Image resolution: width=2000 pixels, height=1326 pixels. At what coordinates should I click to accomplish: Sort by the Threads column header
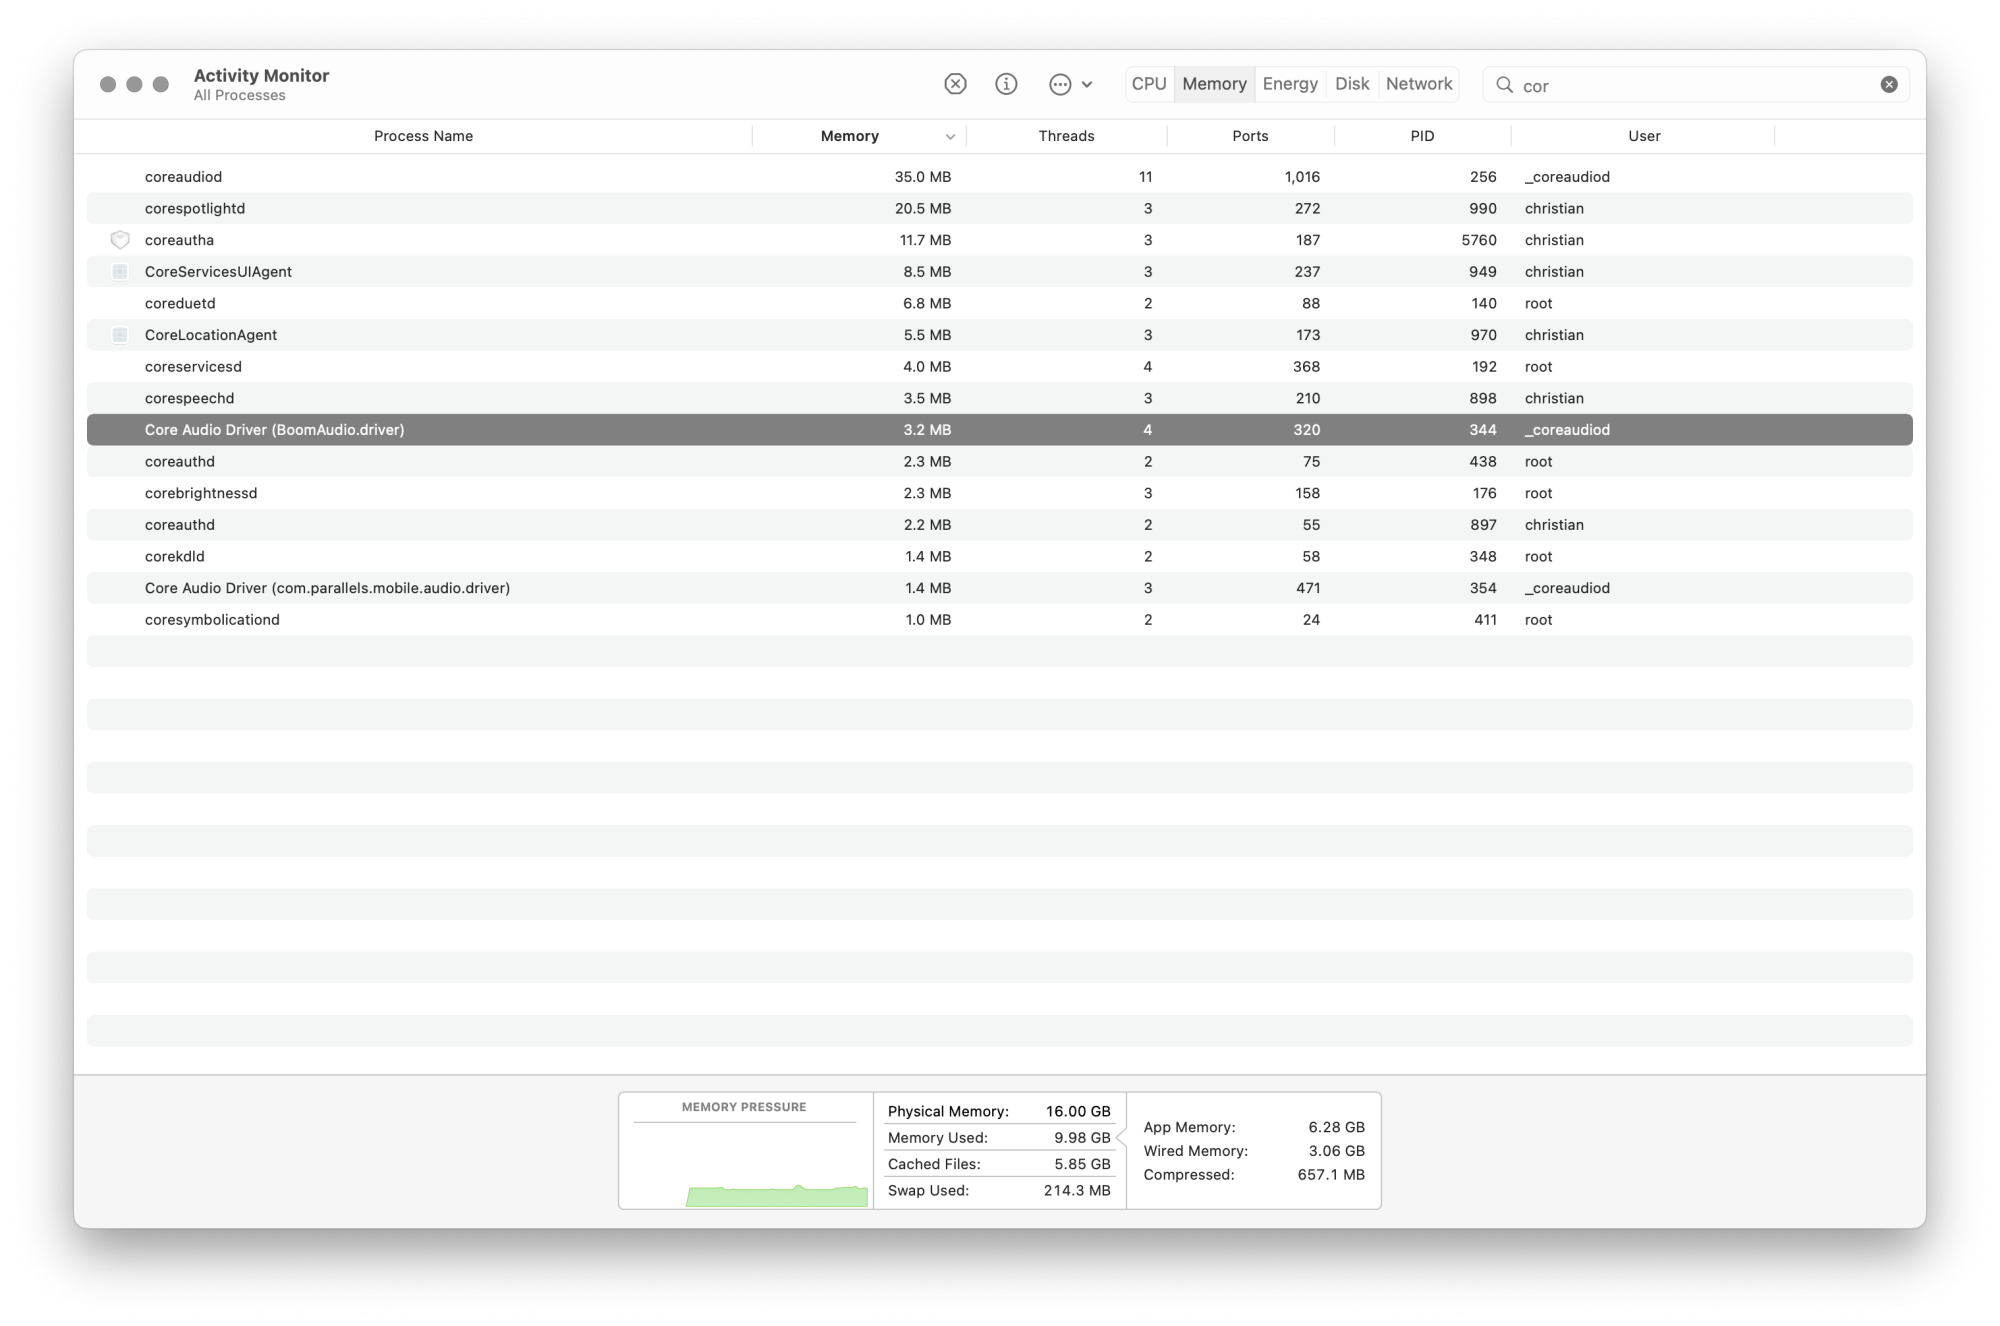click(1066, 136)
